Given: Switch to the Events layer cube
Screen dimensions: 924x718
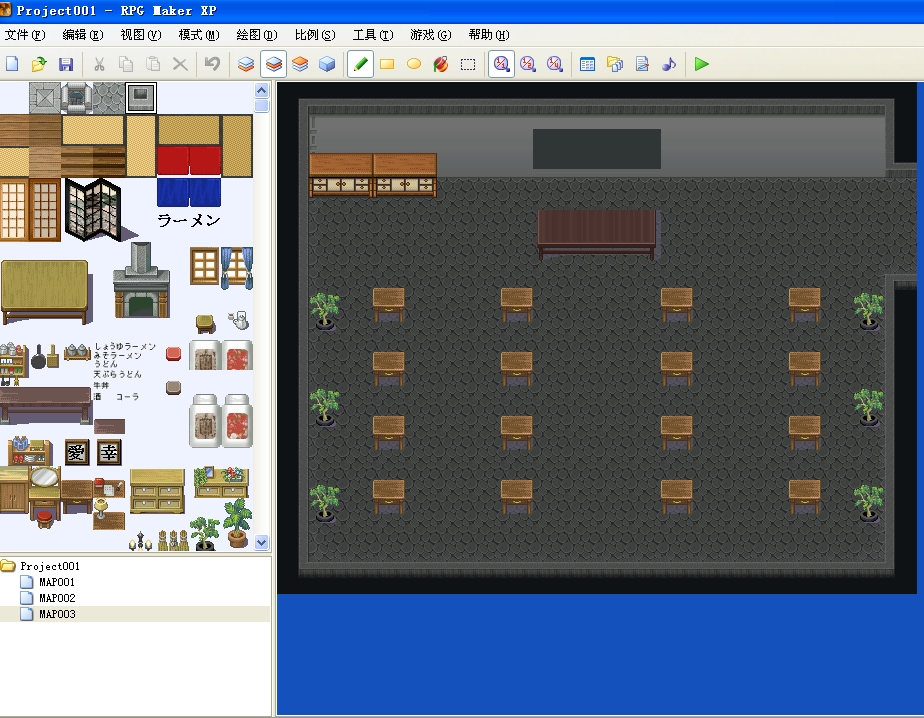Looking at the screenshot, I should 327,64.
